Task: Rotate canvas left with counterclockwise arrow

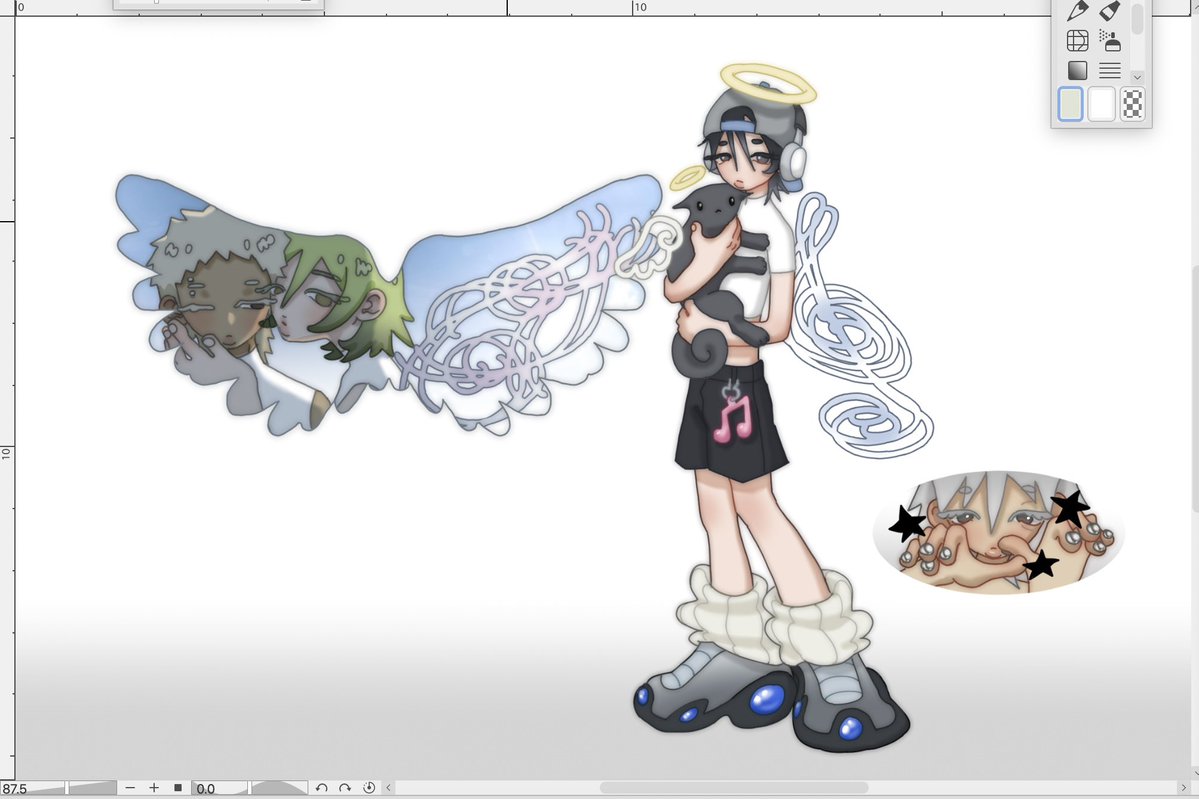Action: coord(321,788)
